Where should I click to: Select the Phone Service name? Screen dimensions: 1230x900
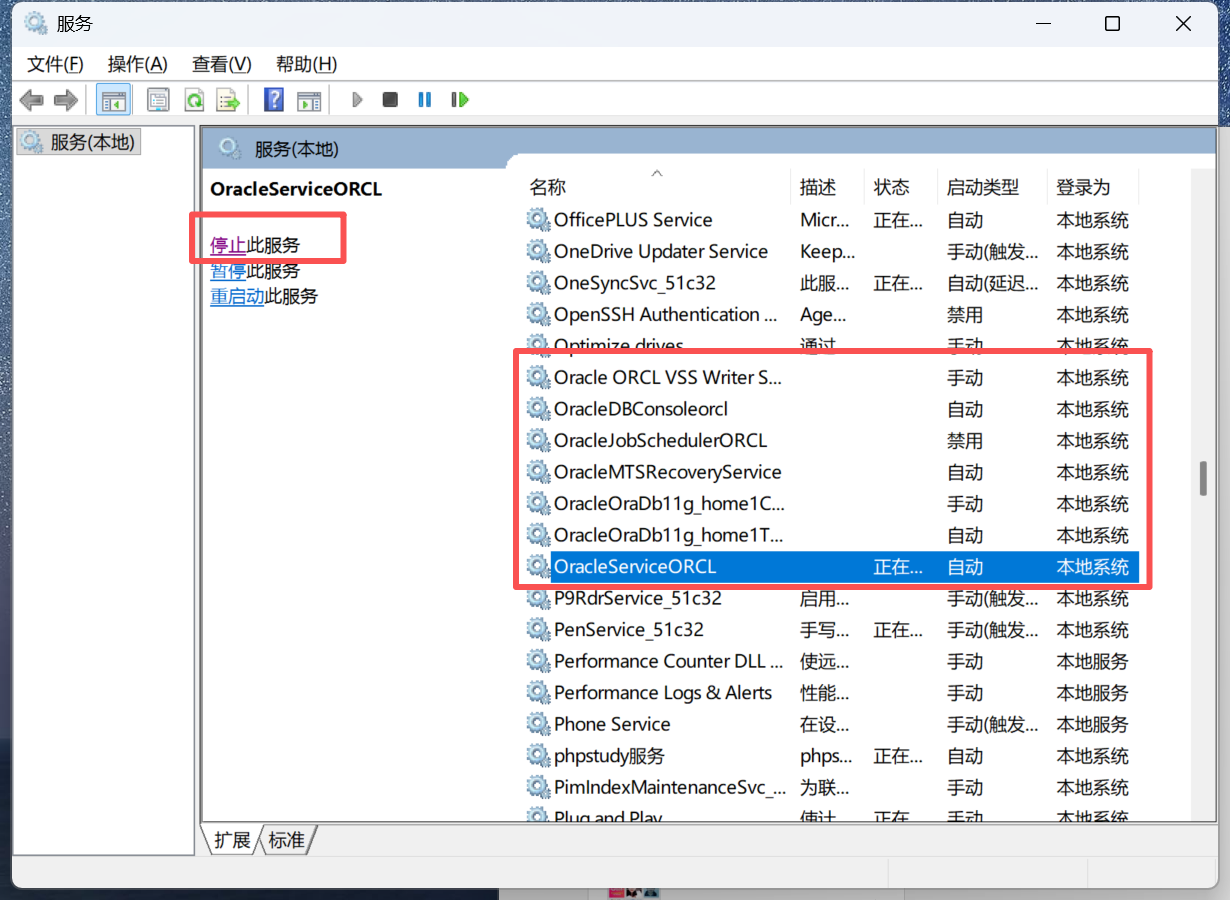612,724
